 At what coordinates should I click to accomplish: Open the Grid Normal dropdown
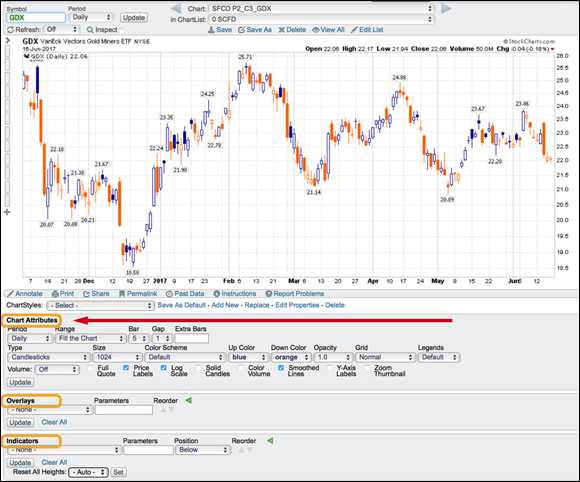pyautogui.click(x=385, y=357)
